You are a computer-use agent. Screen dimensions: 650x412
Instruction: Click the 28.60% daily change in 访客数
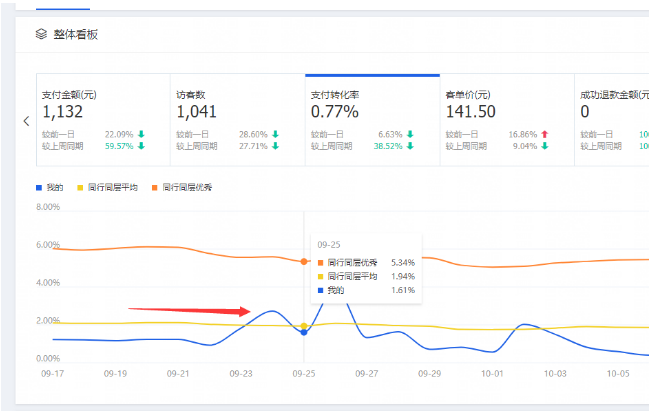pos(253,134)
